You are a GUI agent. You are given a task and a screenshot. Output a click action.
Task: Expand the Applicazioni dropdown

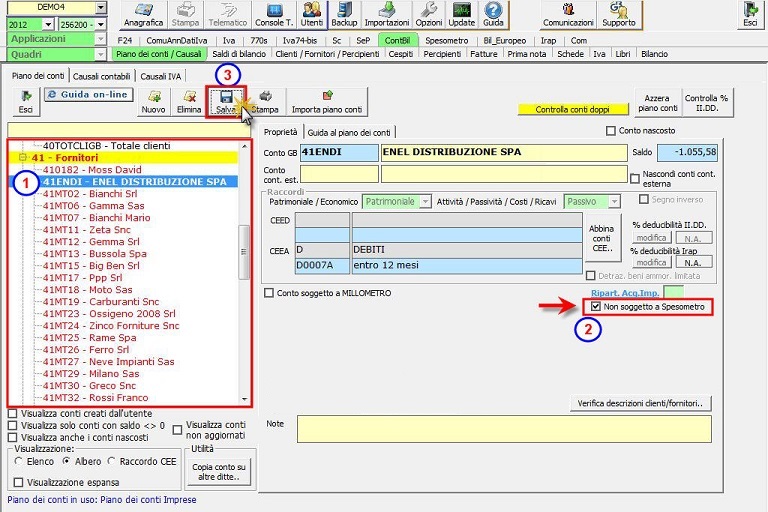tap(100, 39)
